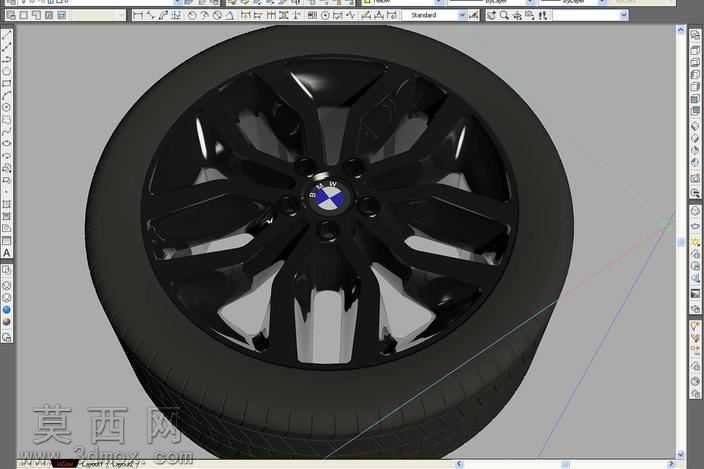
Task: Select the Polyline drawing tool
Action: coord(7,59)
